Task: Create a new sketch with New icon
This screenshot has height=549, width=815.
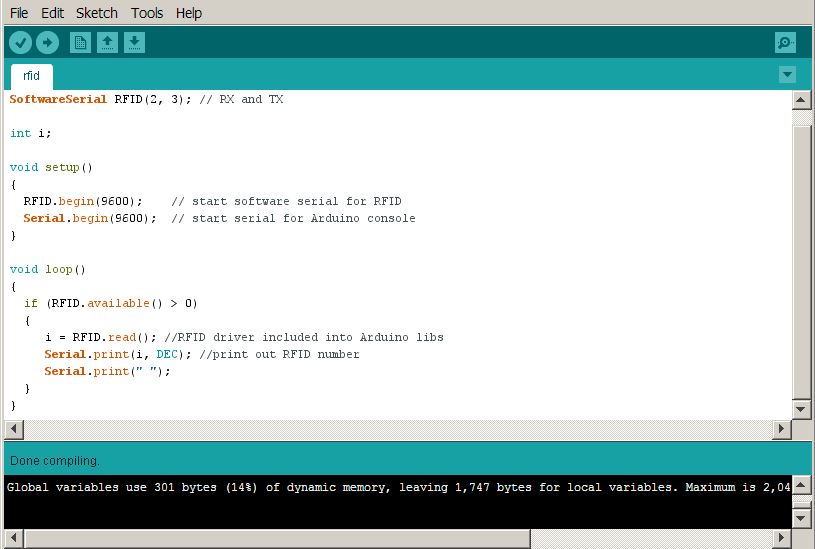Action: tap(80, 43)
